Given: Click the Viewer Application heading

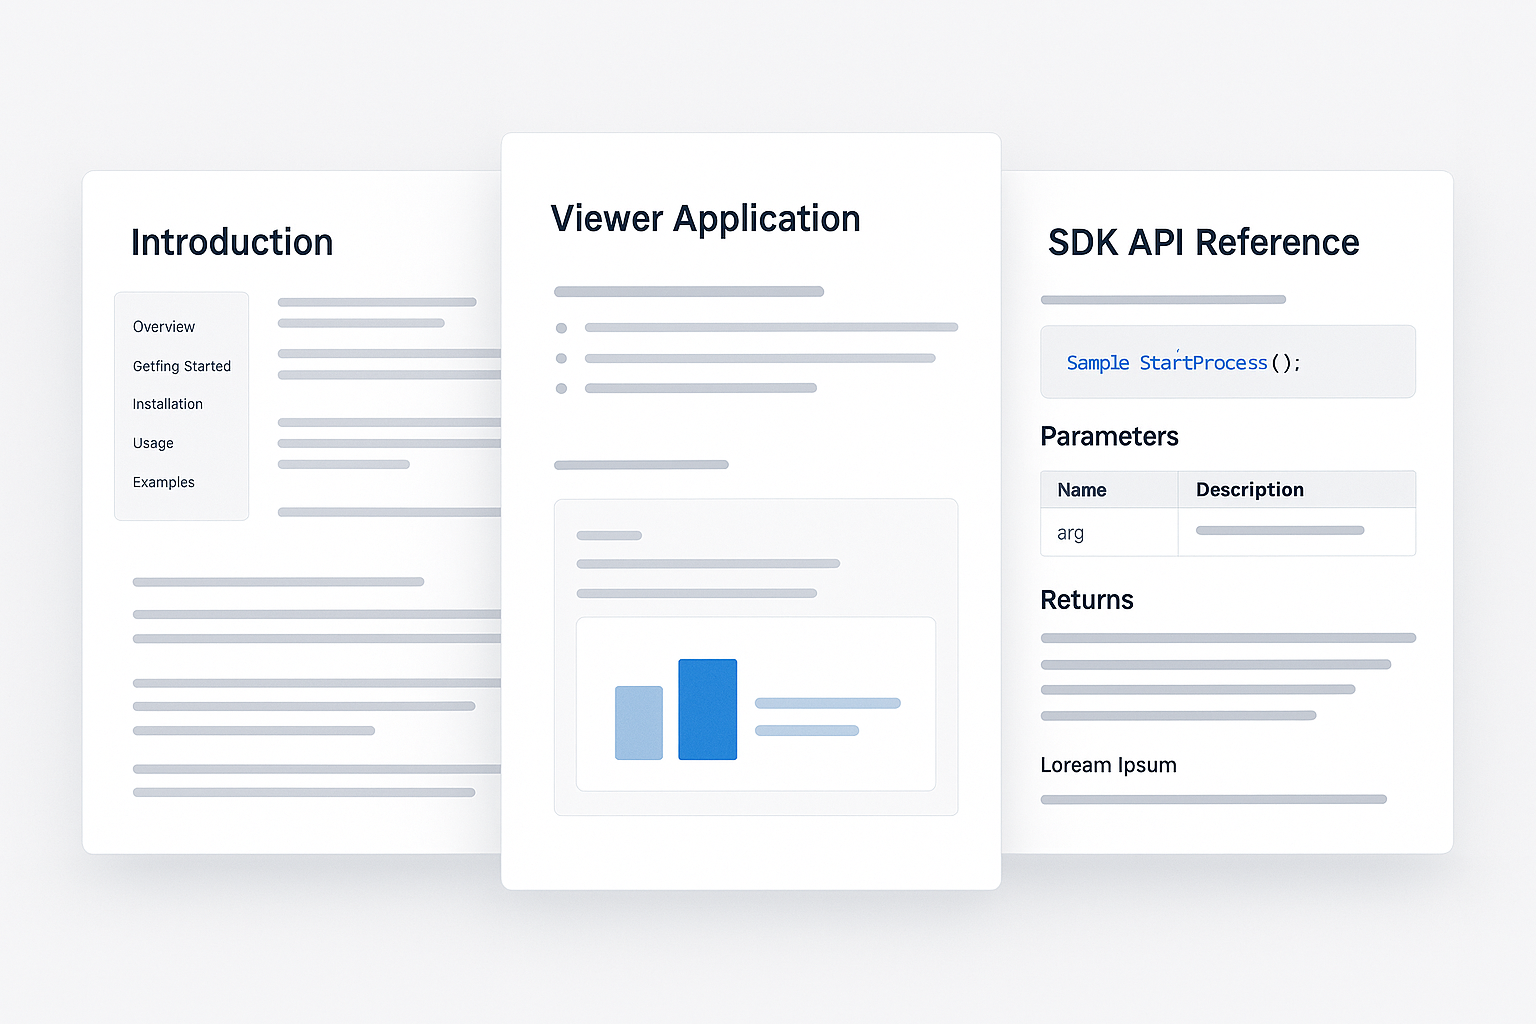Looking at the screenshot, I should [x=705, y=219].
